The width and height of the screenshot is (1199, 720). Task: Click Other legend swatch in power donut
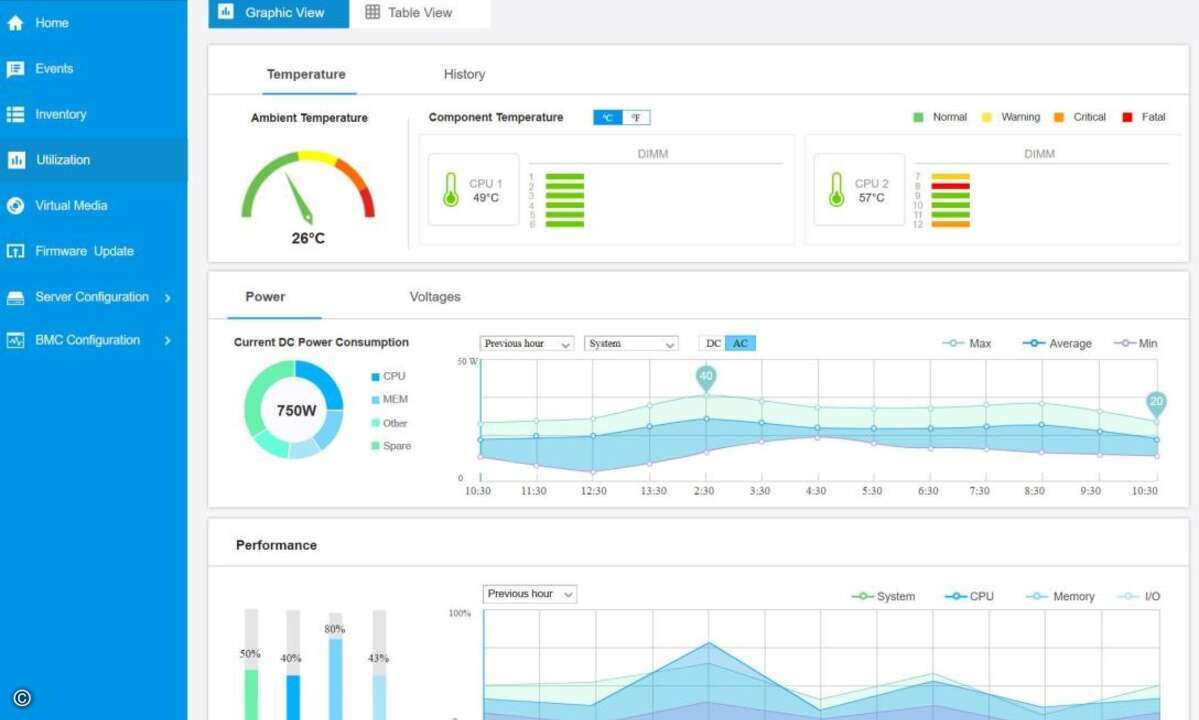pyautogui.click(x=375, y=423)
